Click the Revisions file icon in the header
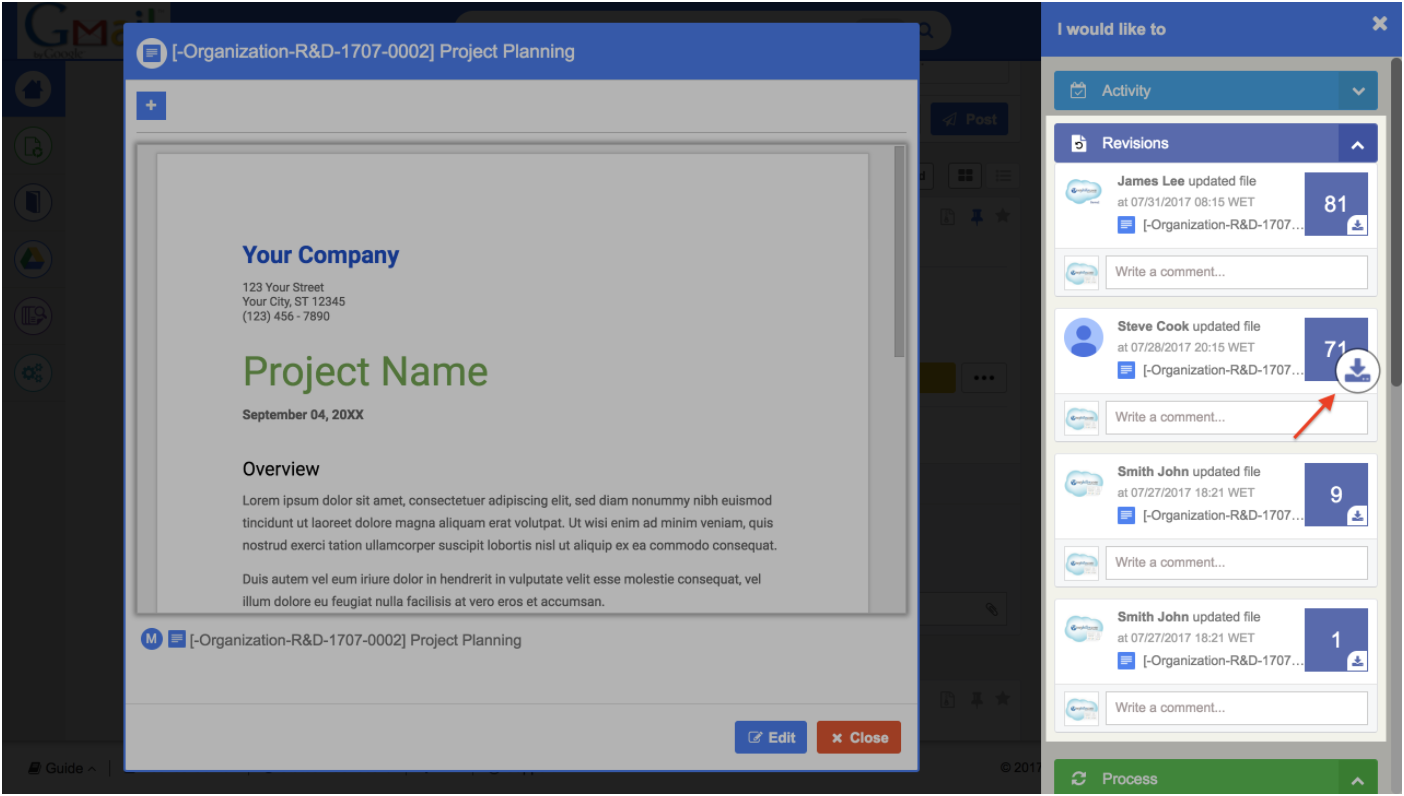This screenshot has width=1404, height=796. 1078,144
